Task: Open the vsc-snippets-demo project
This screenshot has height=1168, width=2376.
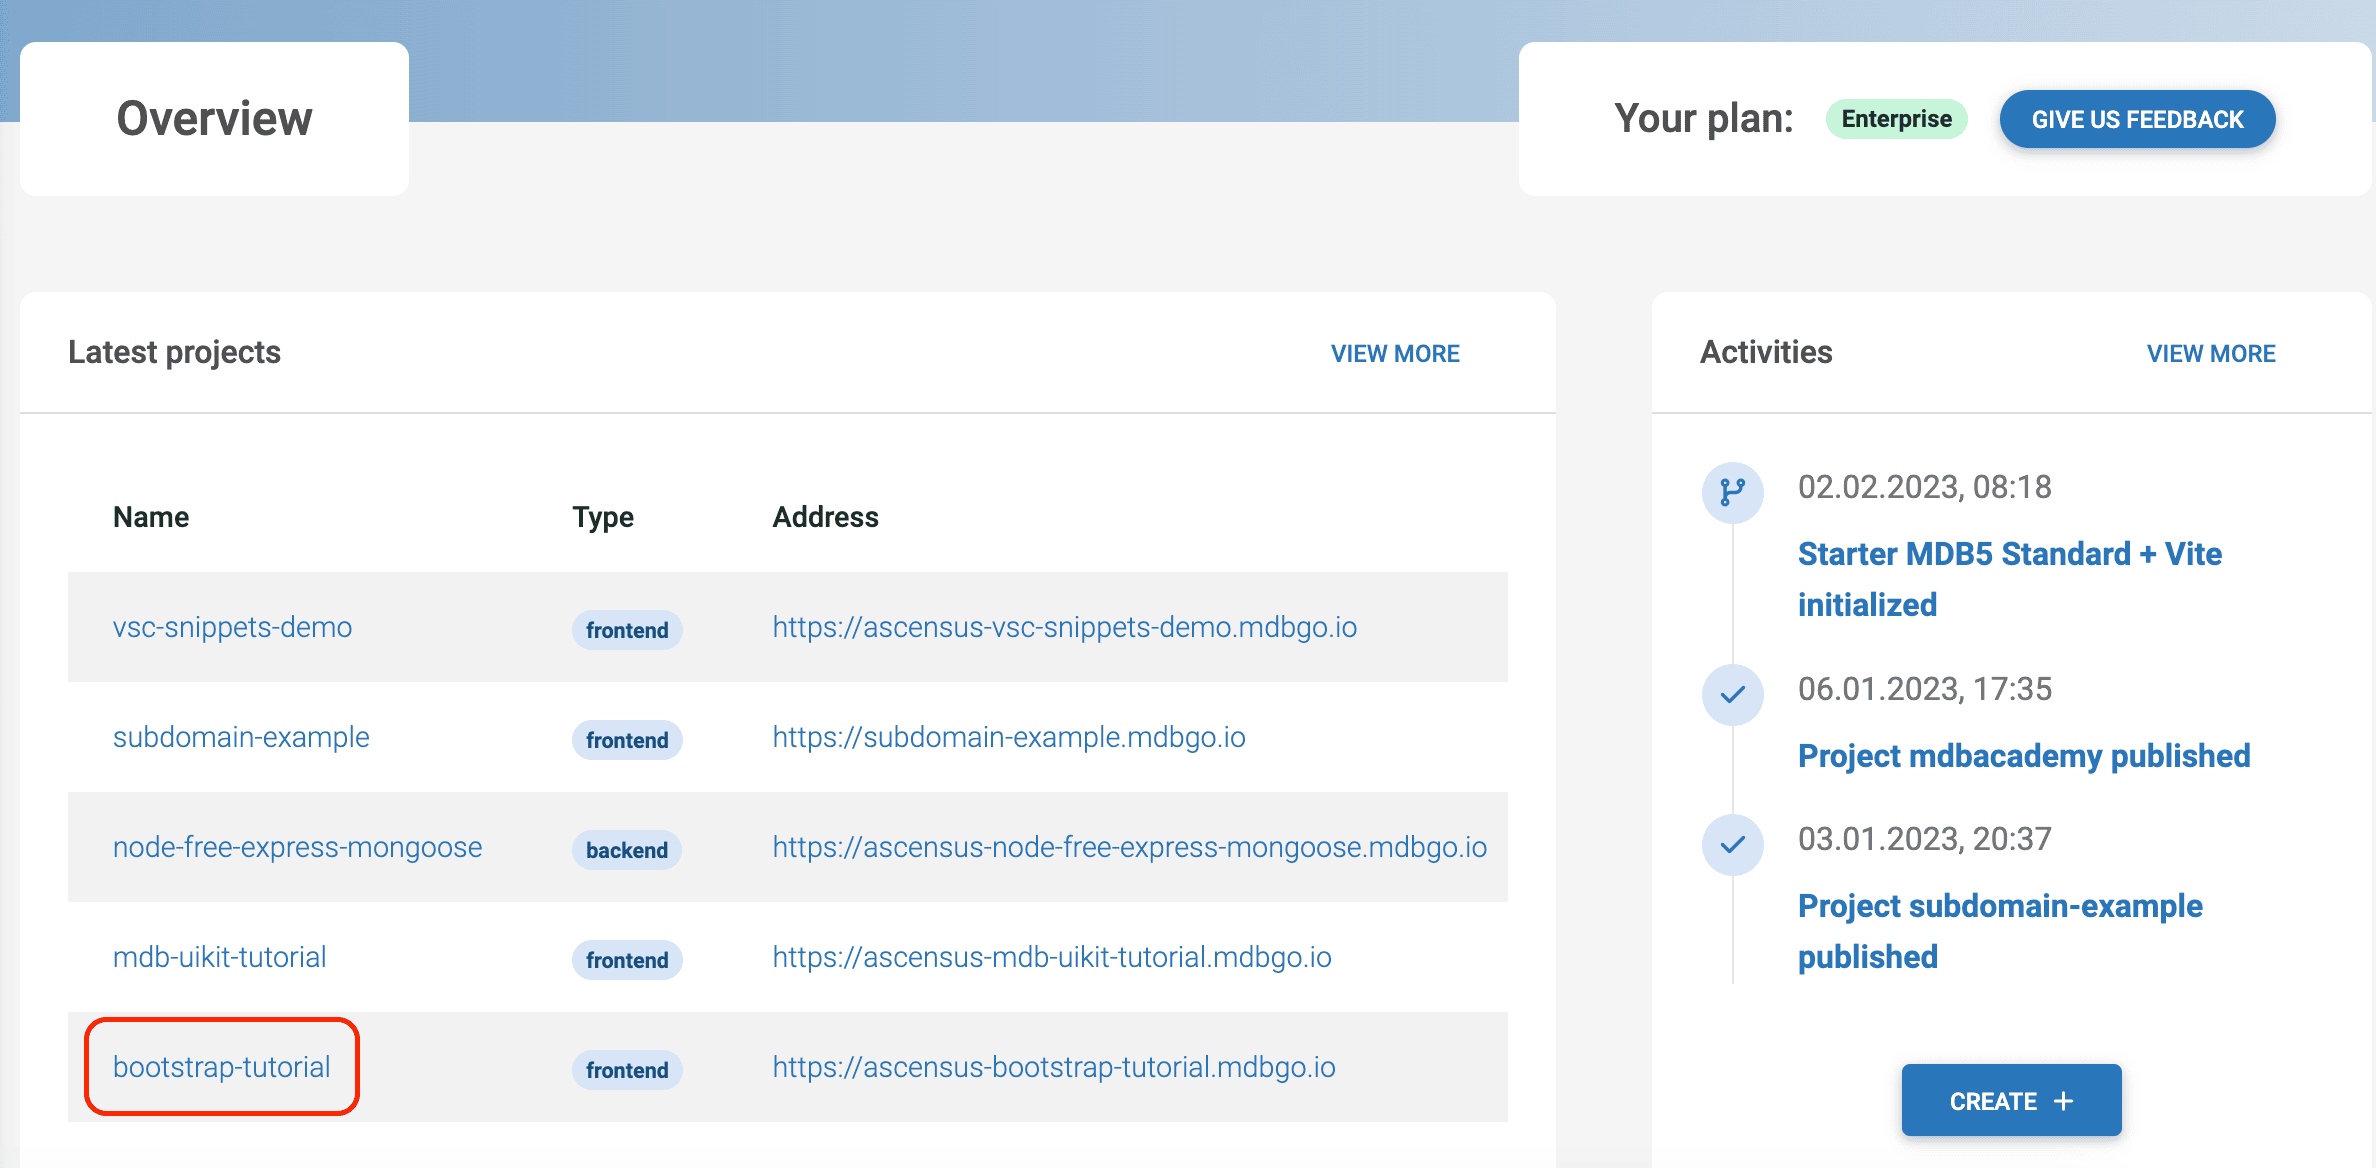Action: (232, 627)
